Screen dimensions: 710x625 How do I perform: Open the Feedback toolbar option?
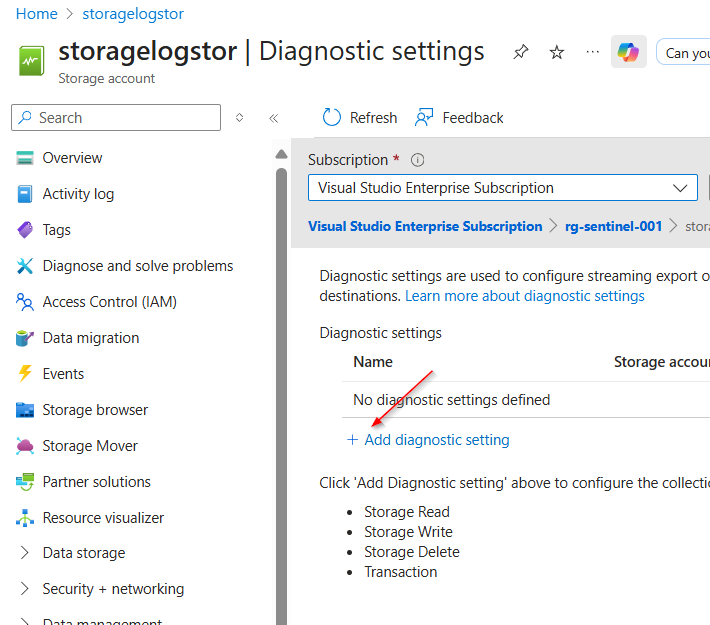pos(459,118)
